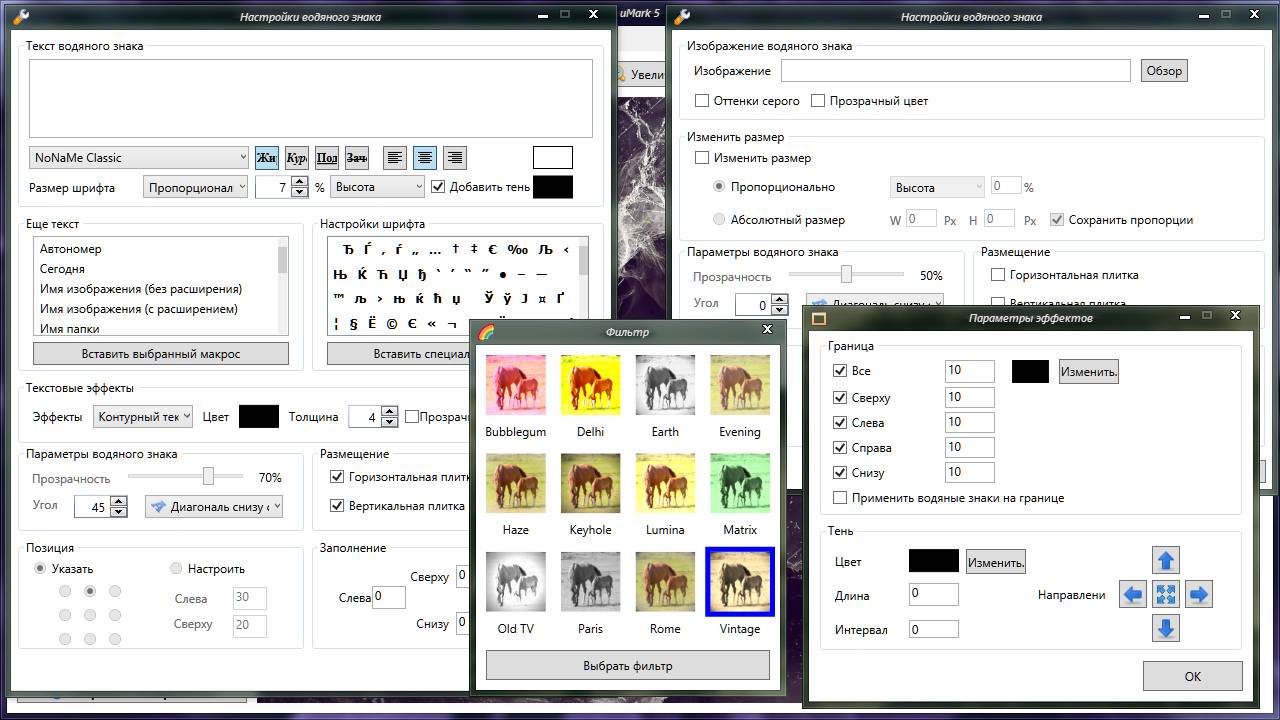Image resolution: width=1280 pixels, height=720 pixels.
Task: Uncheck 'Горизонтальная плитка' in text watermark window
Action: (x=337, y=477)
